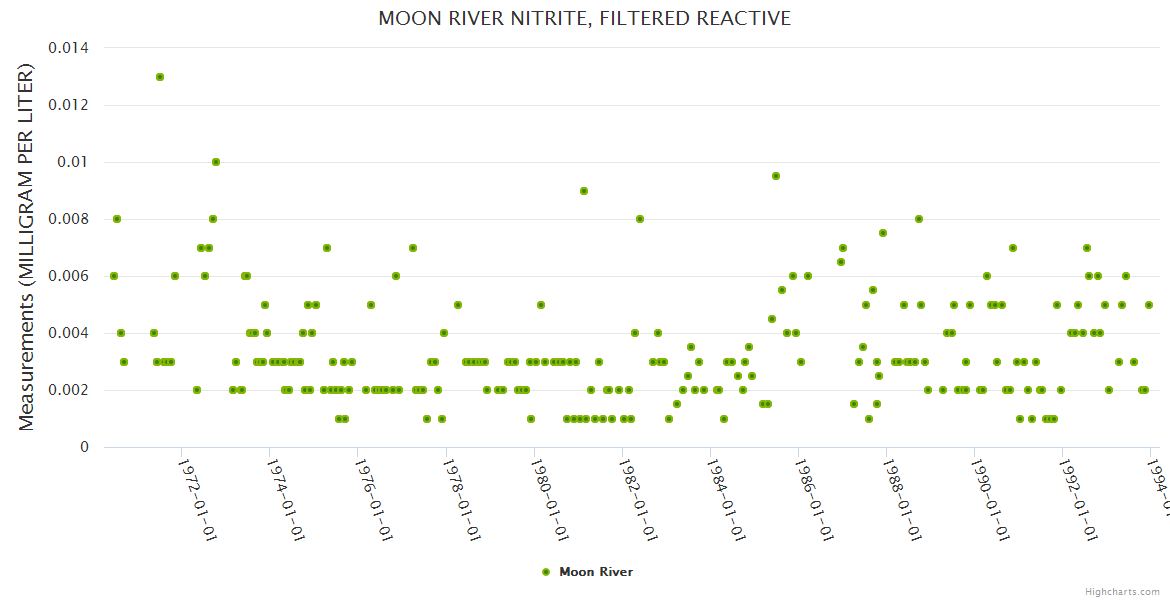
Task: Click the 0.014 y-axis tick label
Action: [x=67, y=48]
